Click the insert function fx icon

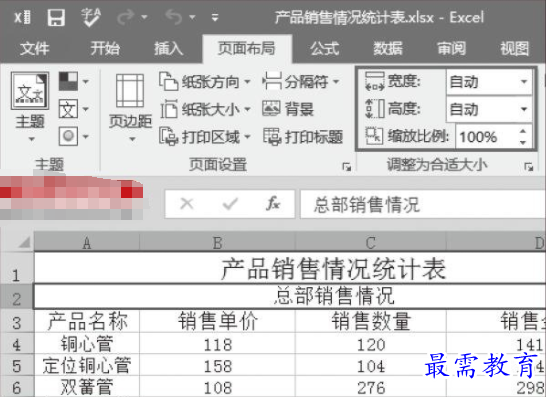273,204
